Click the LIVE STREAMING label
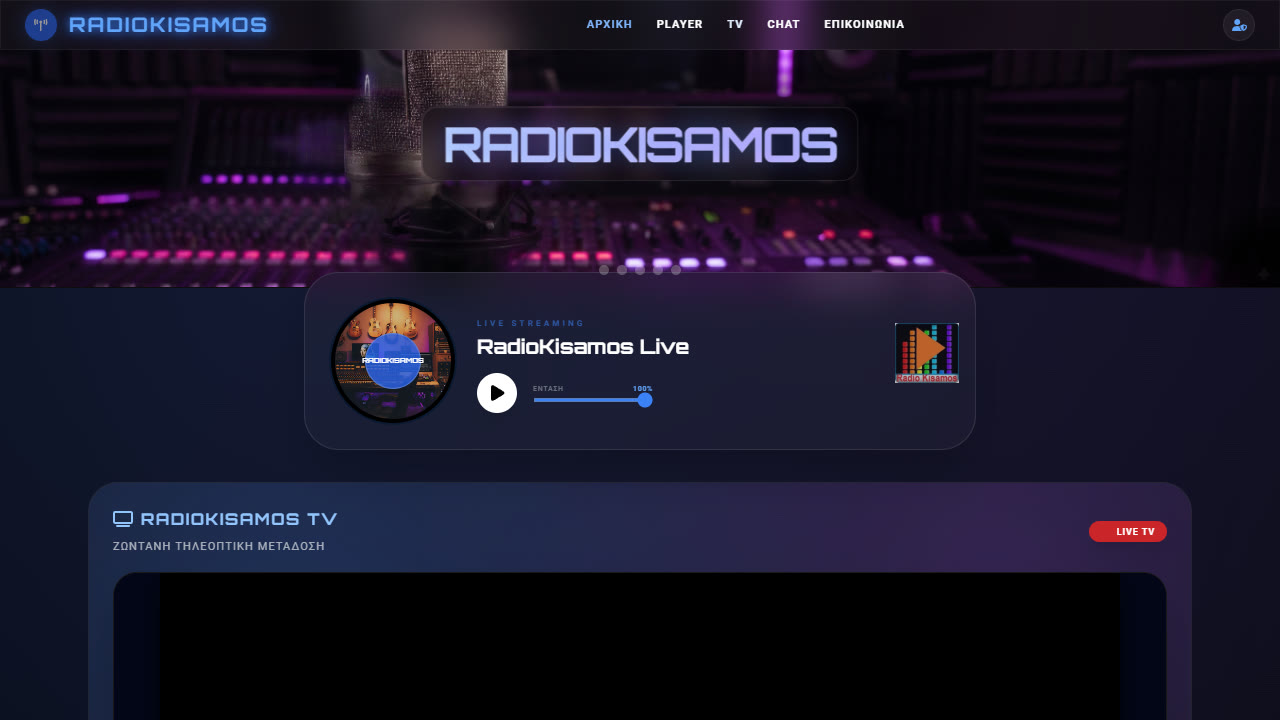Screen dimensions: 1280x720 (531, 323)
